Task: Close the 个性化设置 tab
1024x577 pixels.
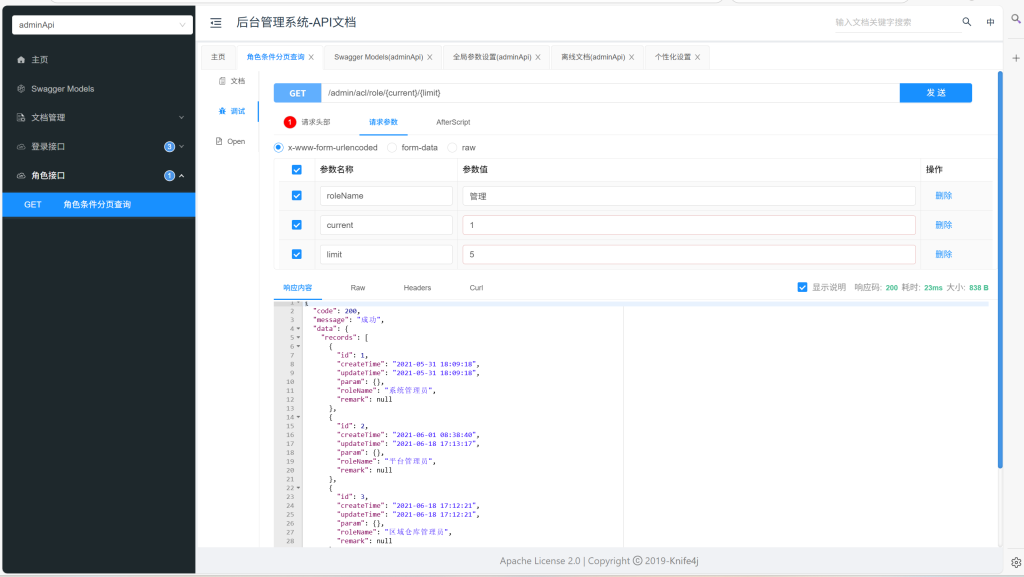Action: pos(697,57)
